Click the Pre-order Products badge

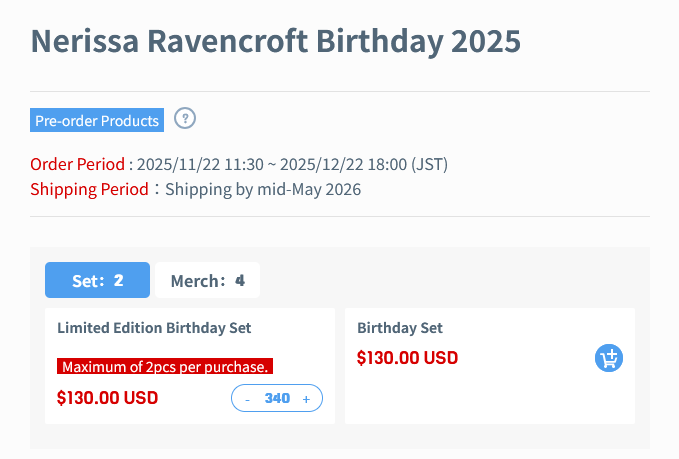[x=97, y=120]
